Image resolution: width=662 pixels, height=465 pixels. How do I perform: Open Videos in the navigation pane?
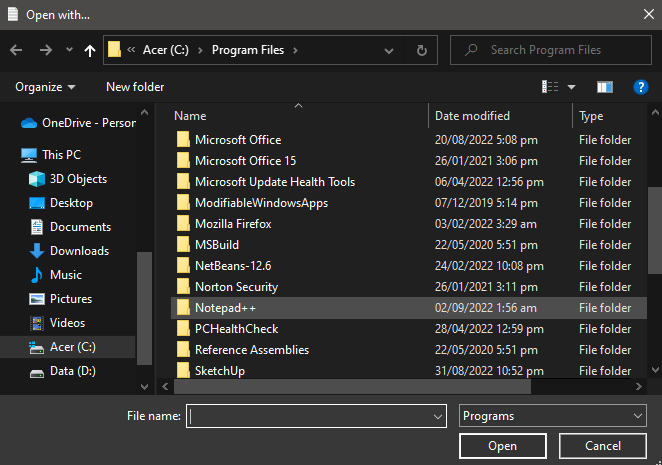coord(57,323)
